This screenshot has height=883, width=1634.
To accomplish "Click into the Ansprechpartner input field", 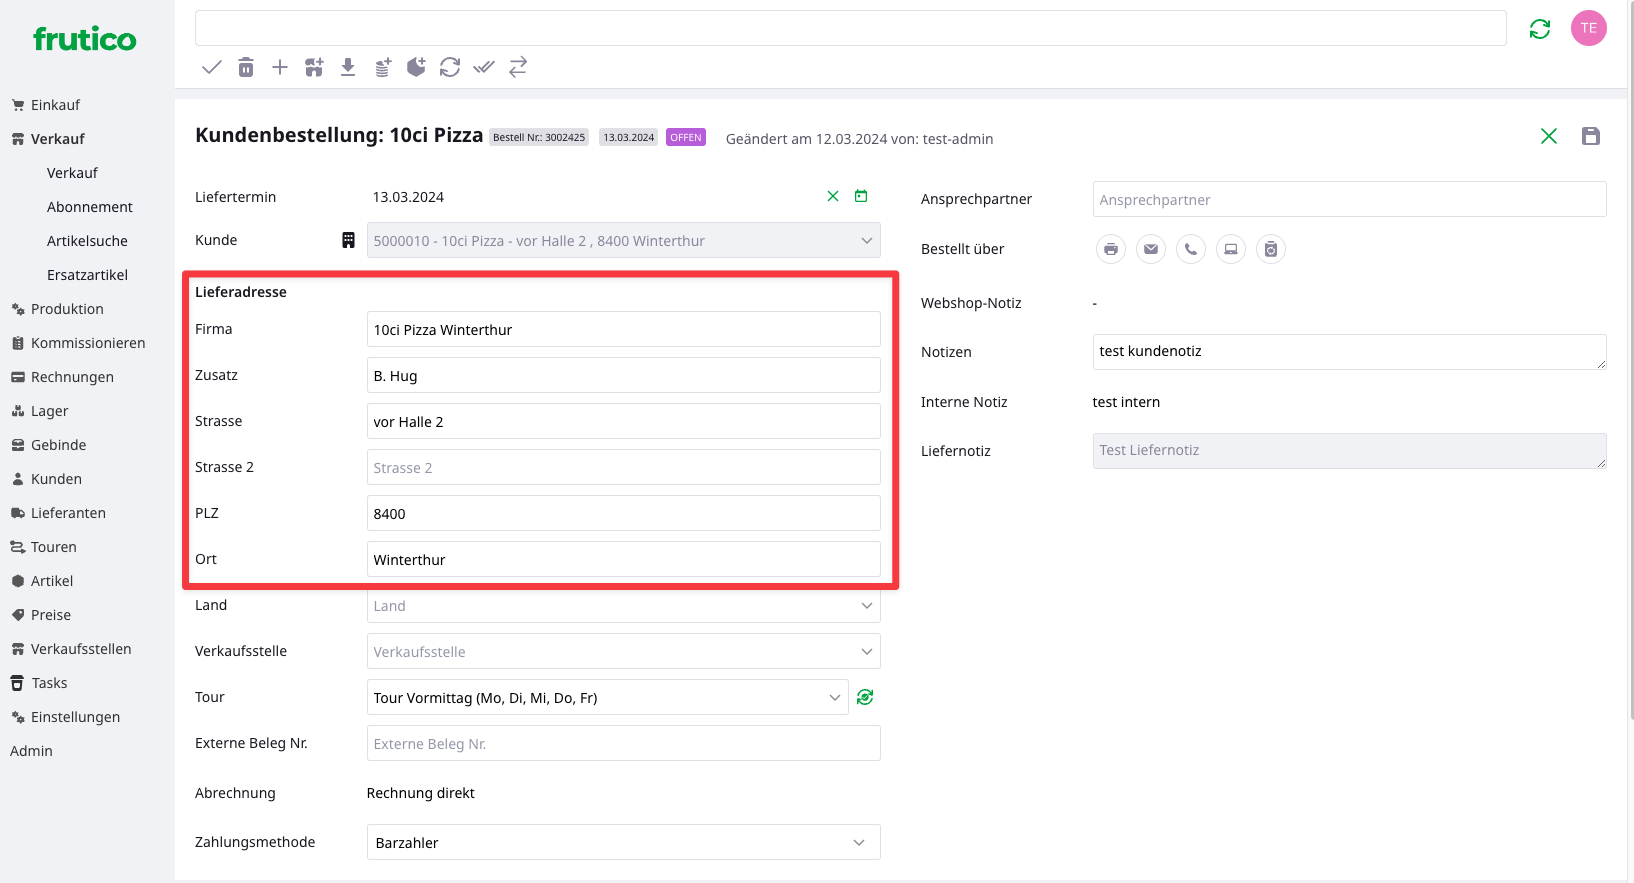I will tap(1349, 199).
